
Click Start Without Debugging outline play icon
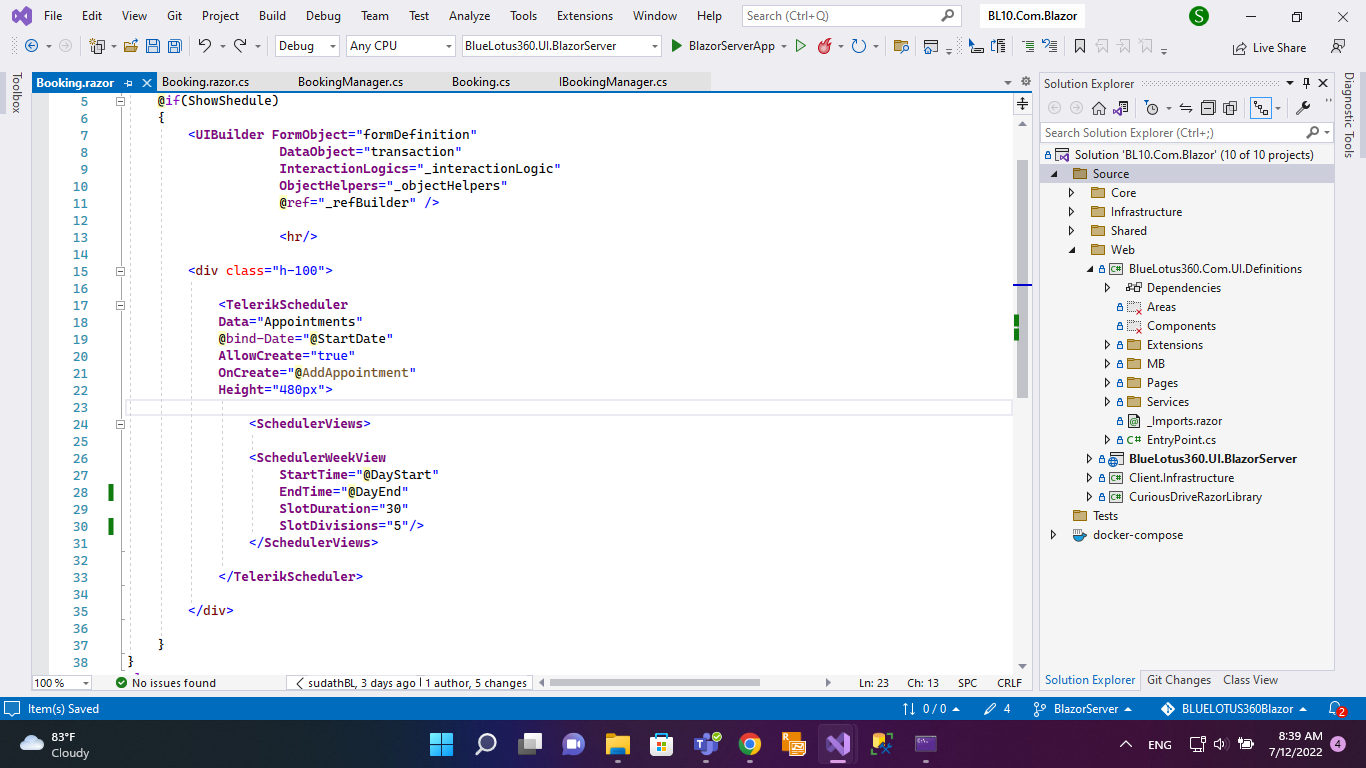click(x=800, y=46)
